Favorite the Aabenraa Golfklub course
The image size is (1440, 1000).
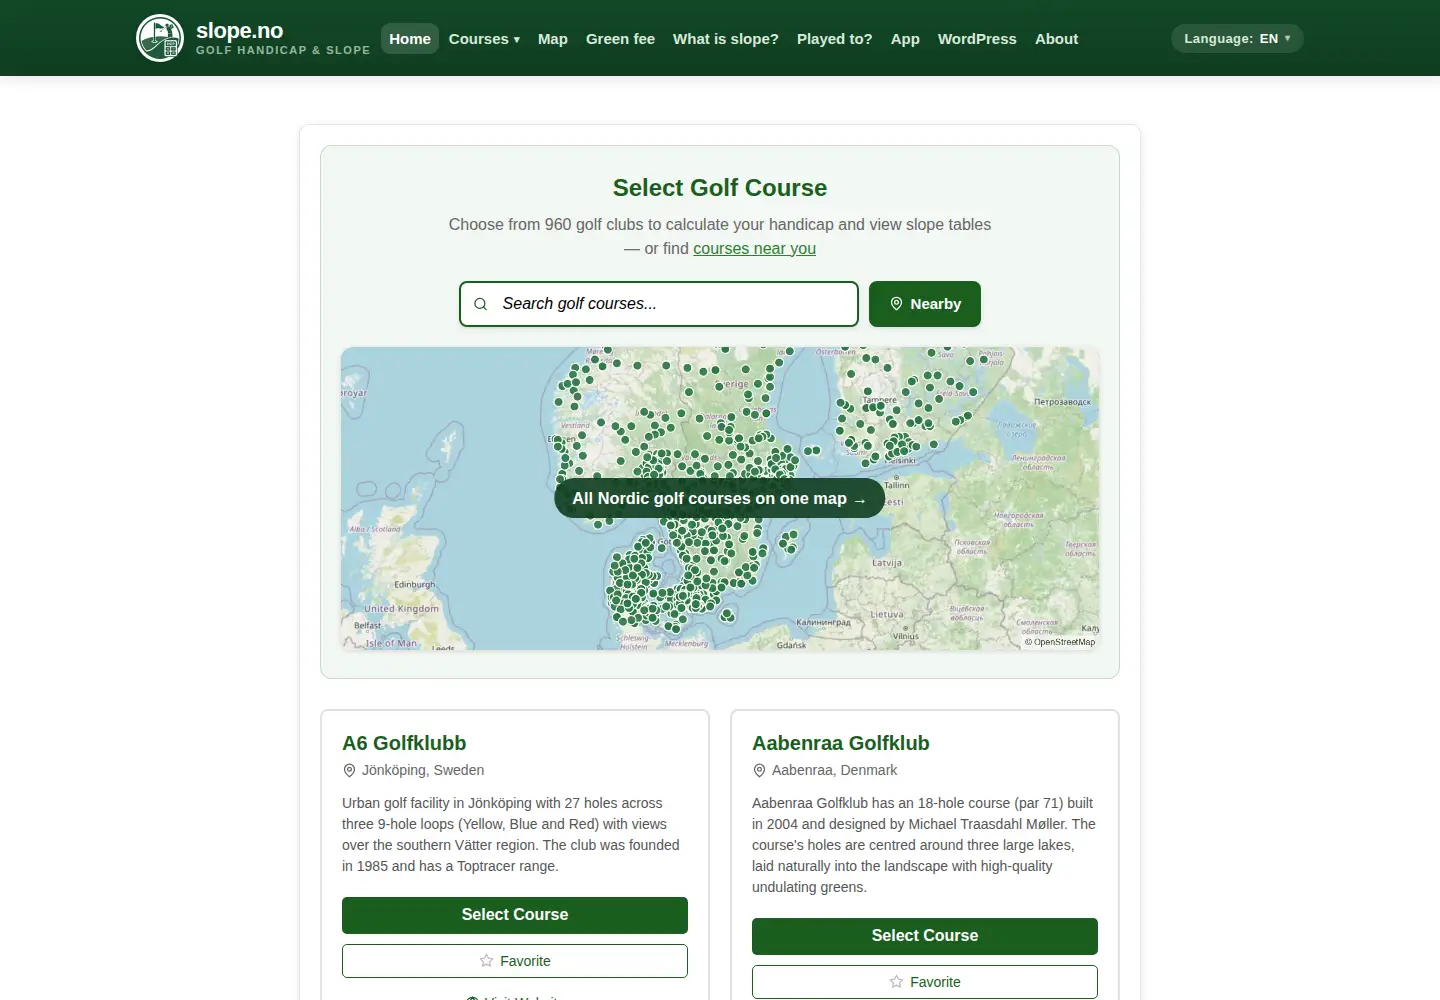tap(925, 982)
